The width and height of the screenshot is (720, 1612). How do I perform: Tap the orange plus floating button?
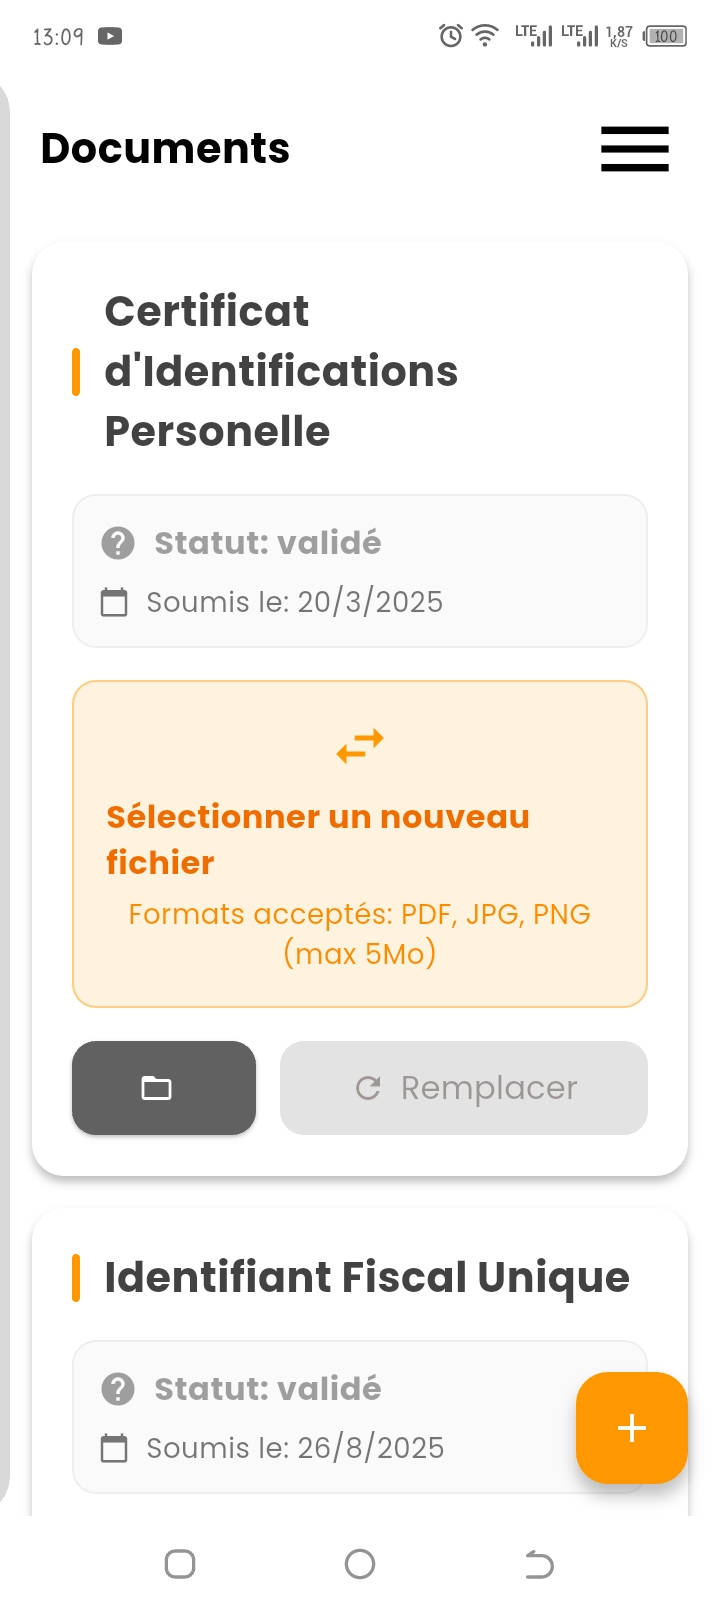pos(631,1427)
